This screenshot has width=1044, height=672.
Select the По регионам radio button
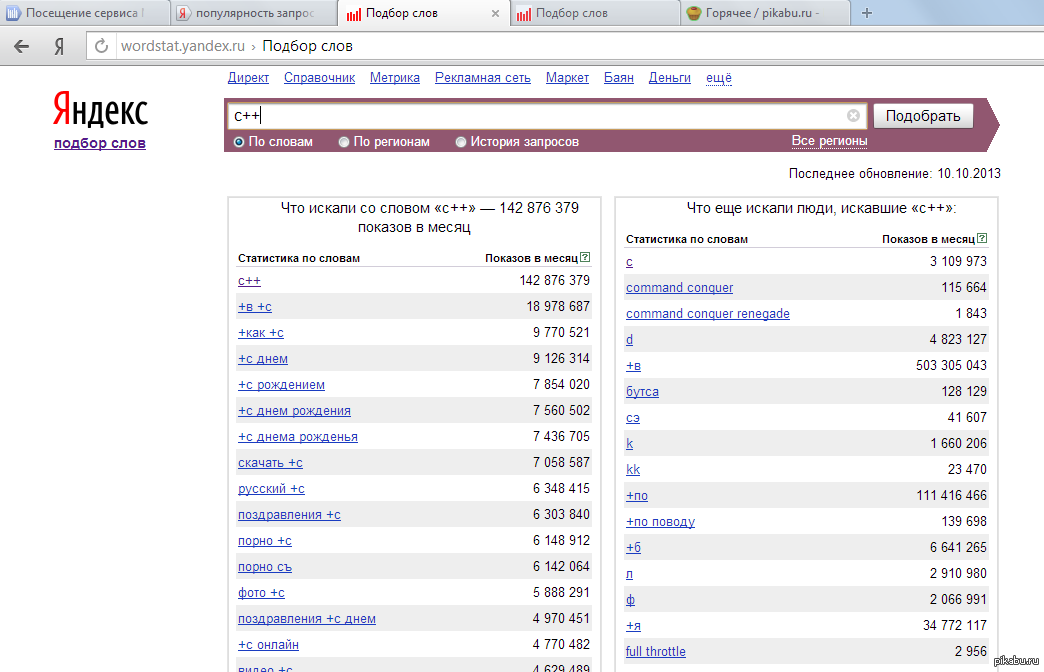coord(344,142)
